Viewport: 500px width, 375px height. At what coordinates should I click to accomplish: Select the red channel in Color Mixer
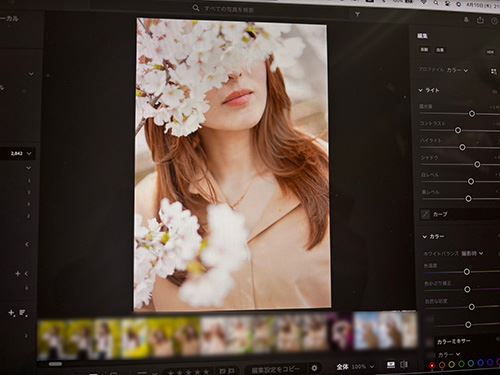click(432, 366)
